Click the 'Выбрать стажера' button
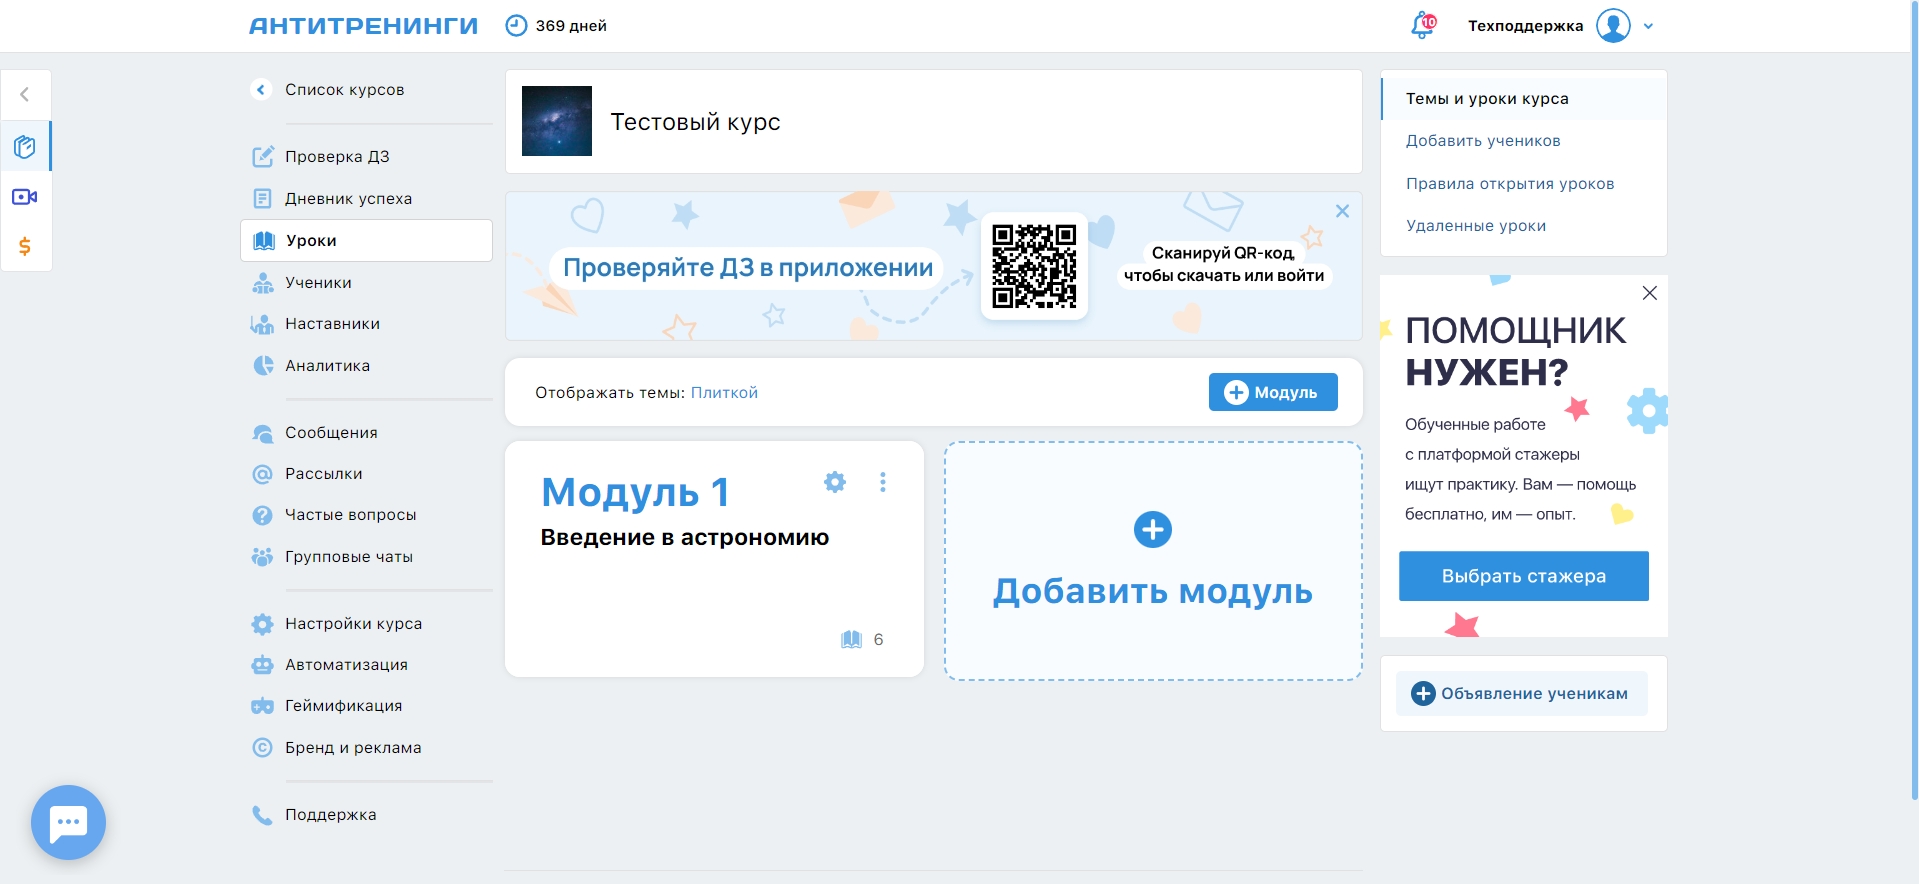 click(x=1523, y=576)
